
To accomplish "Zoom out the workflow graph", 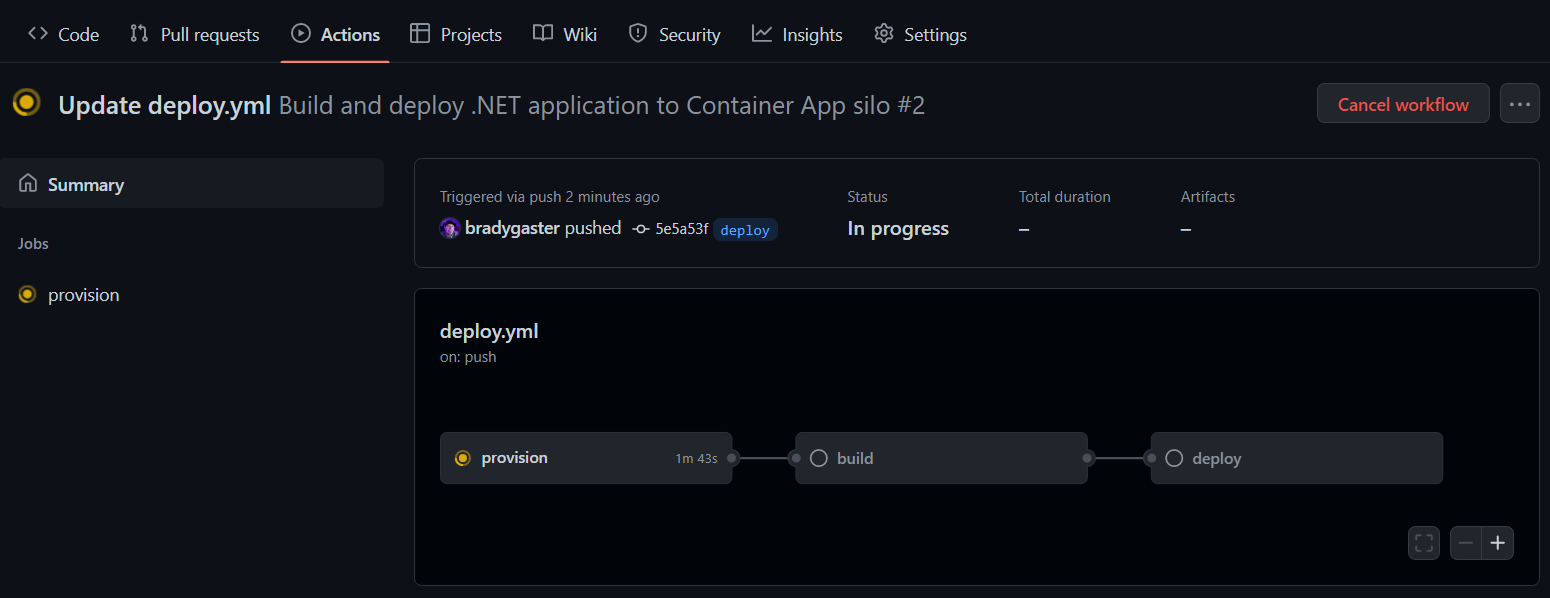I will pos(1466,543).
